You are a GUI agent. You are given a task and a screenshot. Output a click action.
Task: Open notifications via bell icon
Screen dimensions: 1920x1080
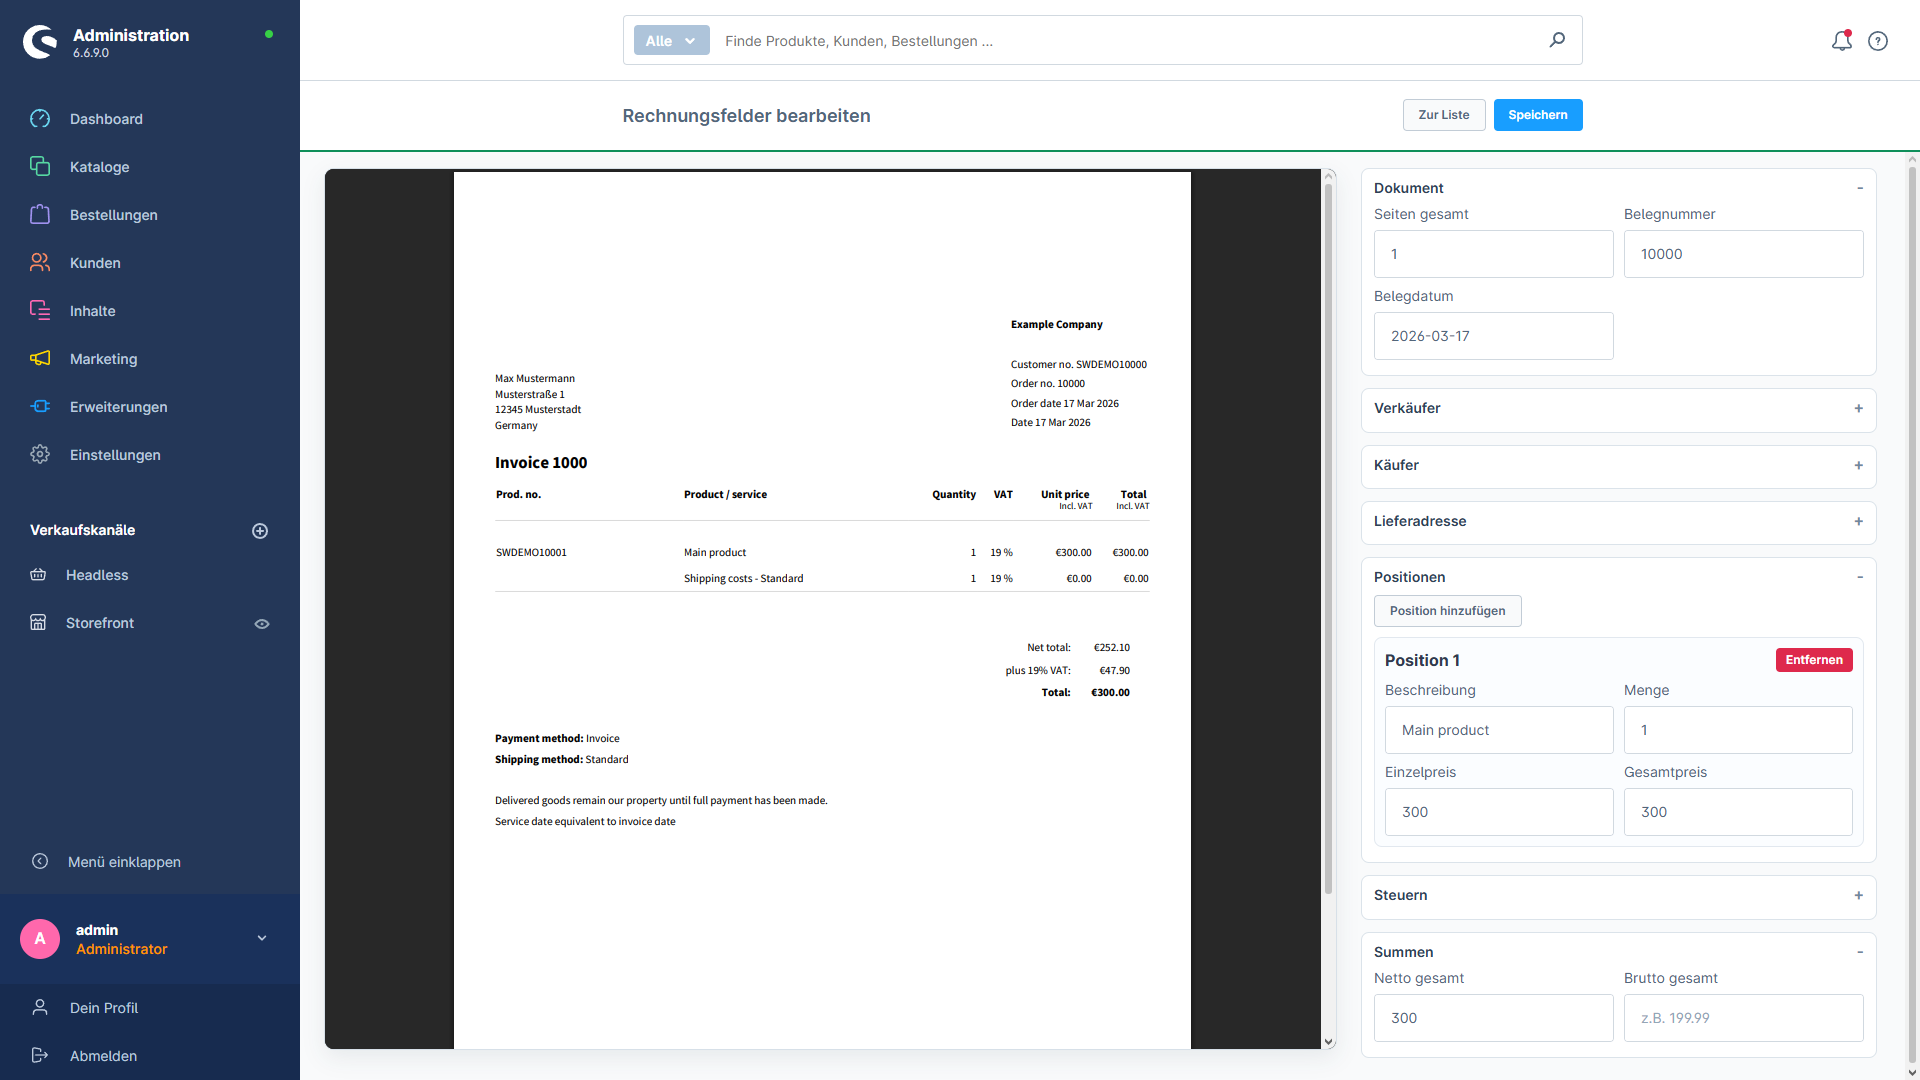click(x=1841, y=41)
